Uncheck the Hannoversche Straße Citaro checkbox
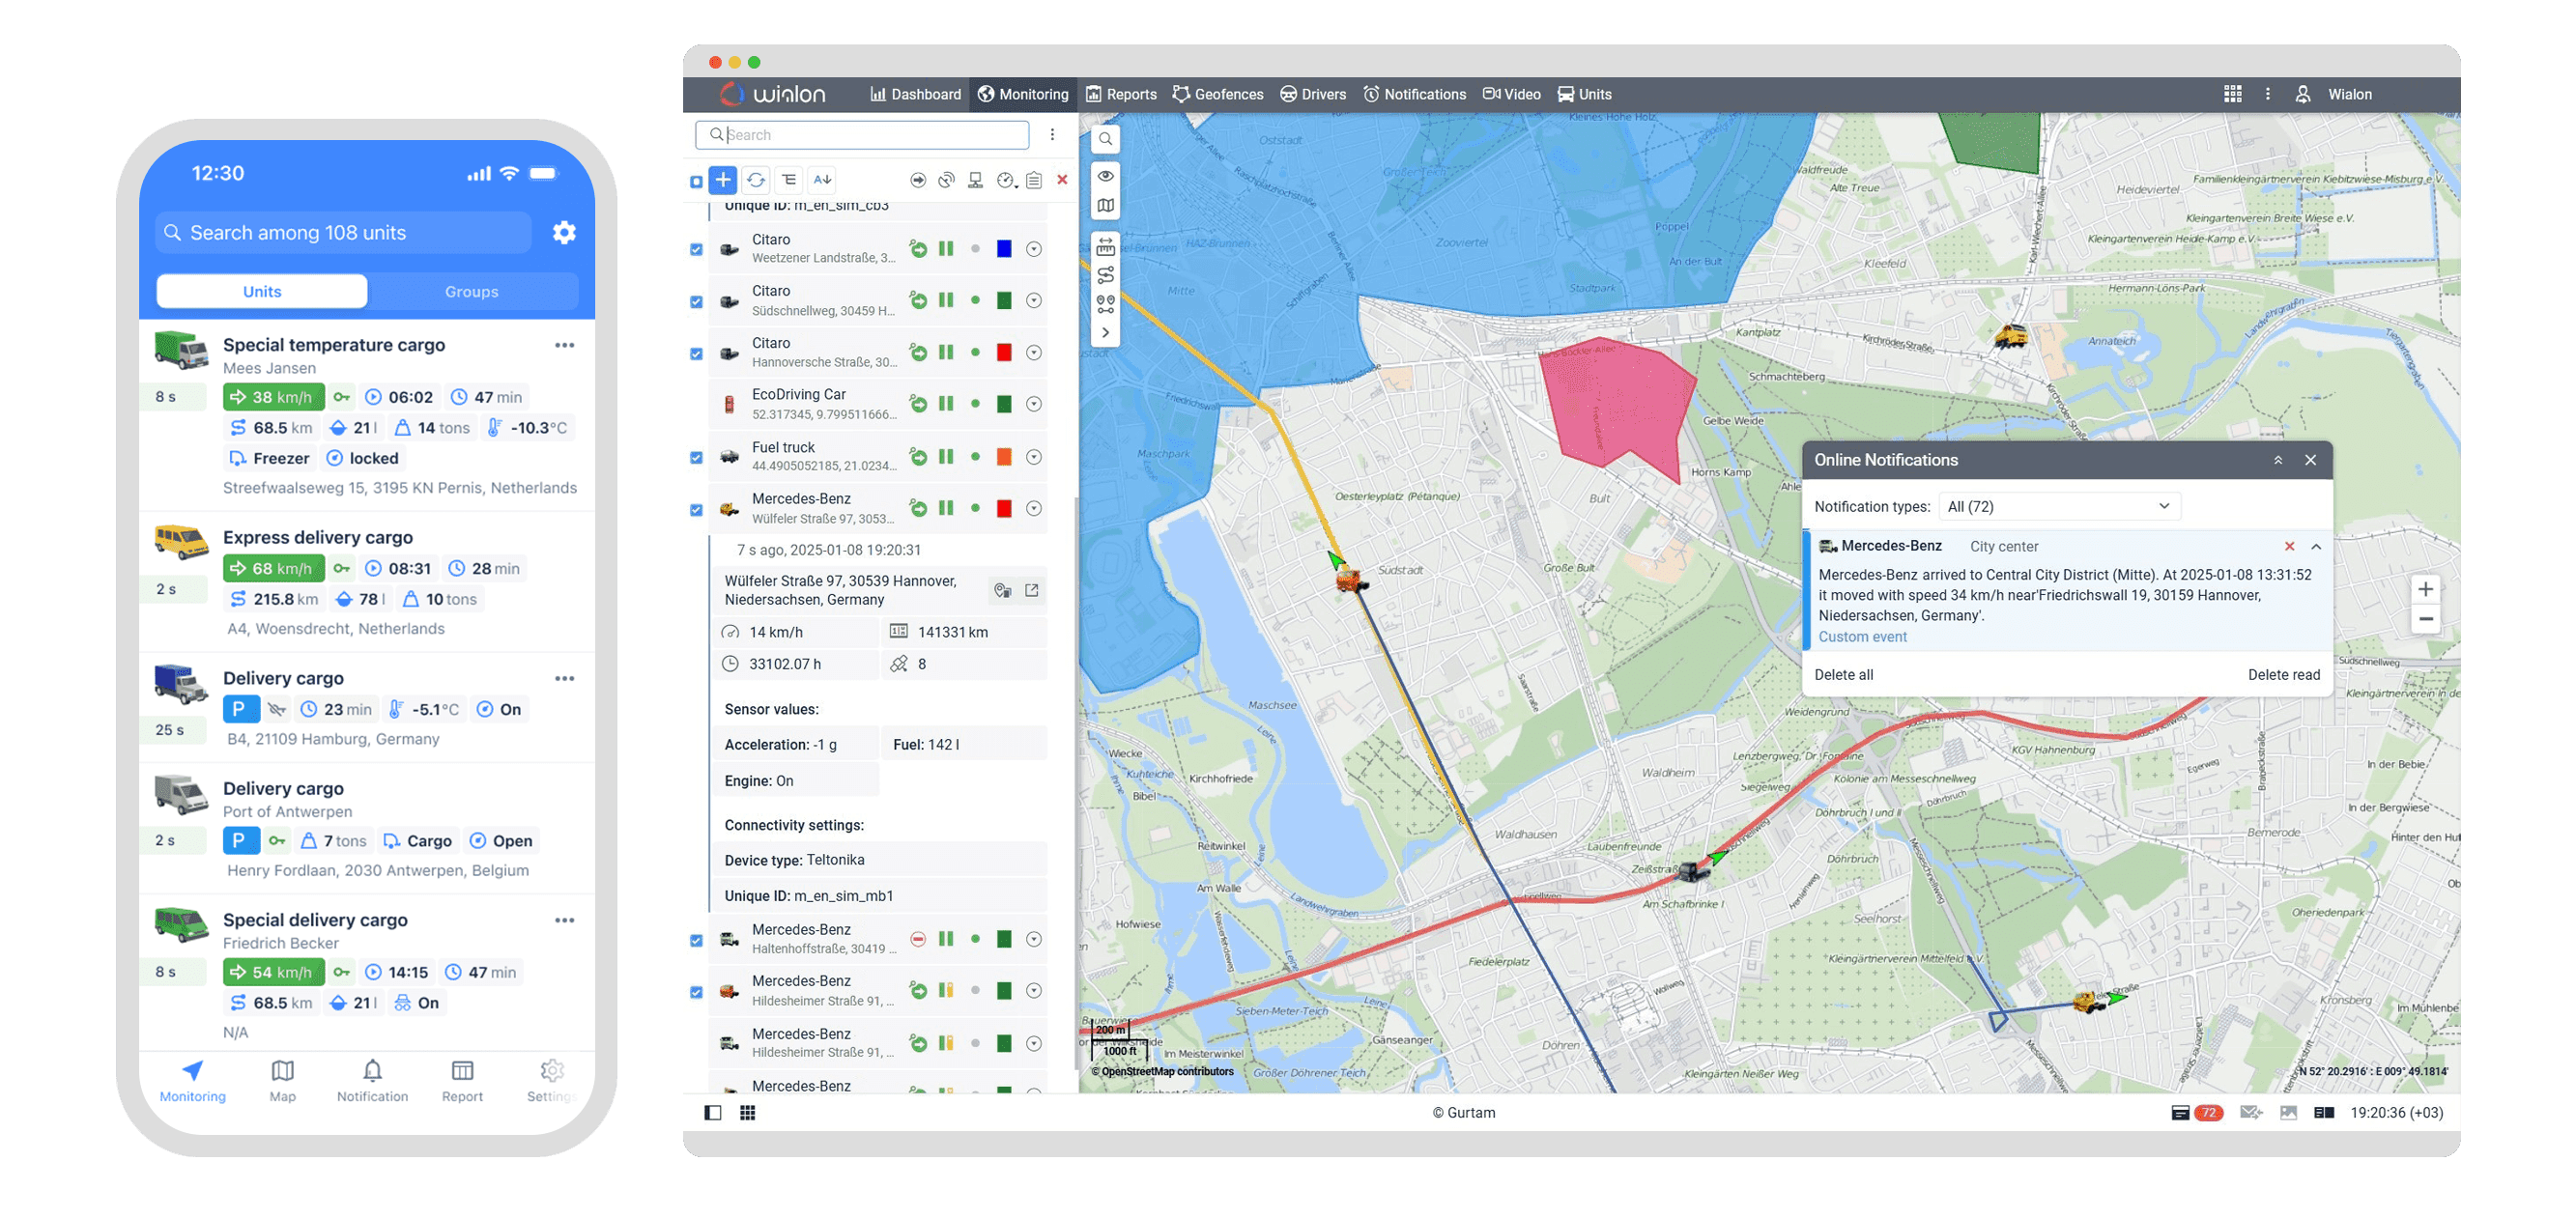Viewport: 2576px width, 1218px height. [x=696, y=353]
